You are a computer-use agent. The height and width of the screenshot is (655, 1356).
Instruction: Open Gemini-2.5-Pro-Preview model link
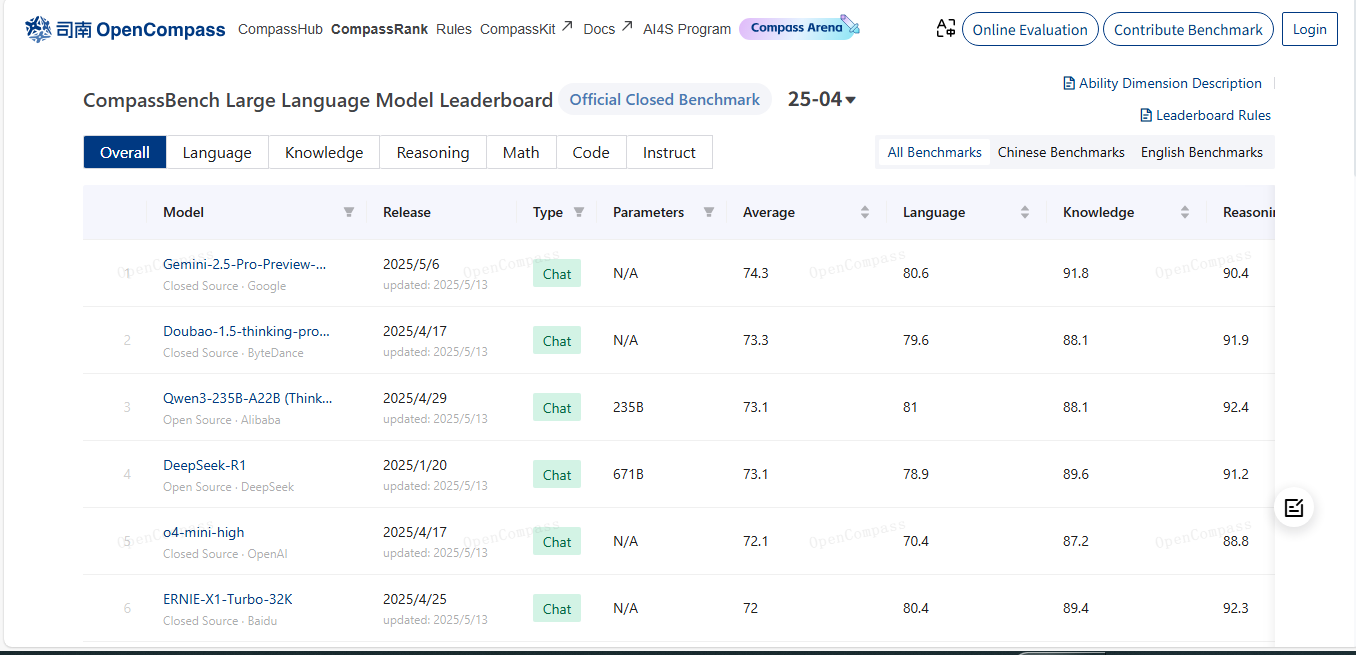[x=245, y=264]
